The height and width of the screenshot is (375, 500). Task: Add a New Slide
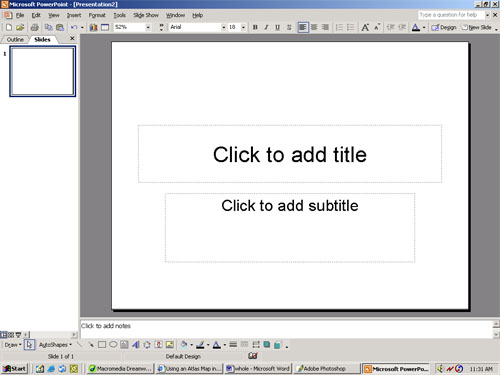pos(477,27)
